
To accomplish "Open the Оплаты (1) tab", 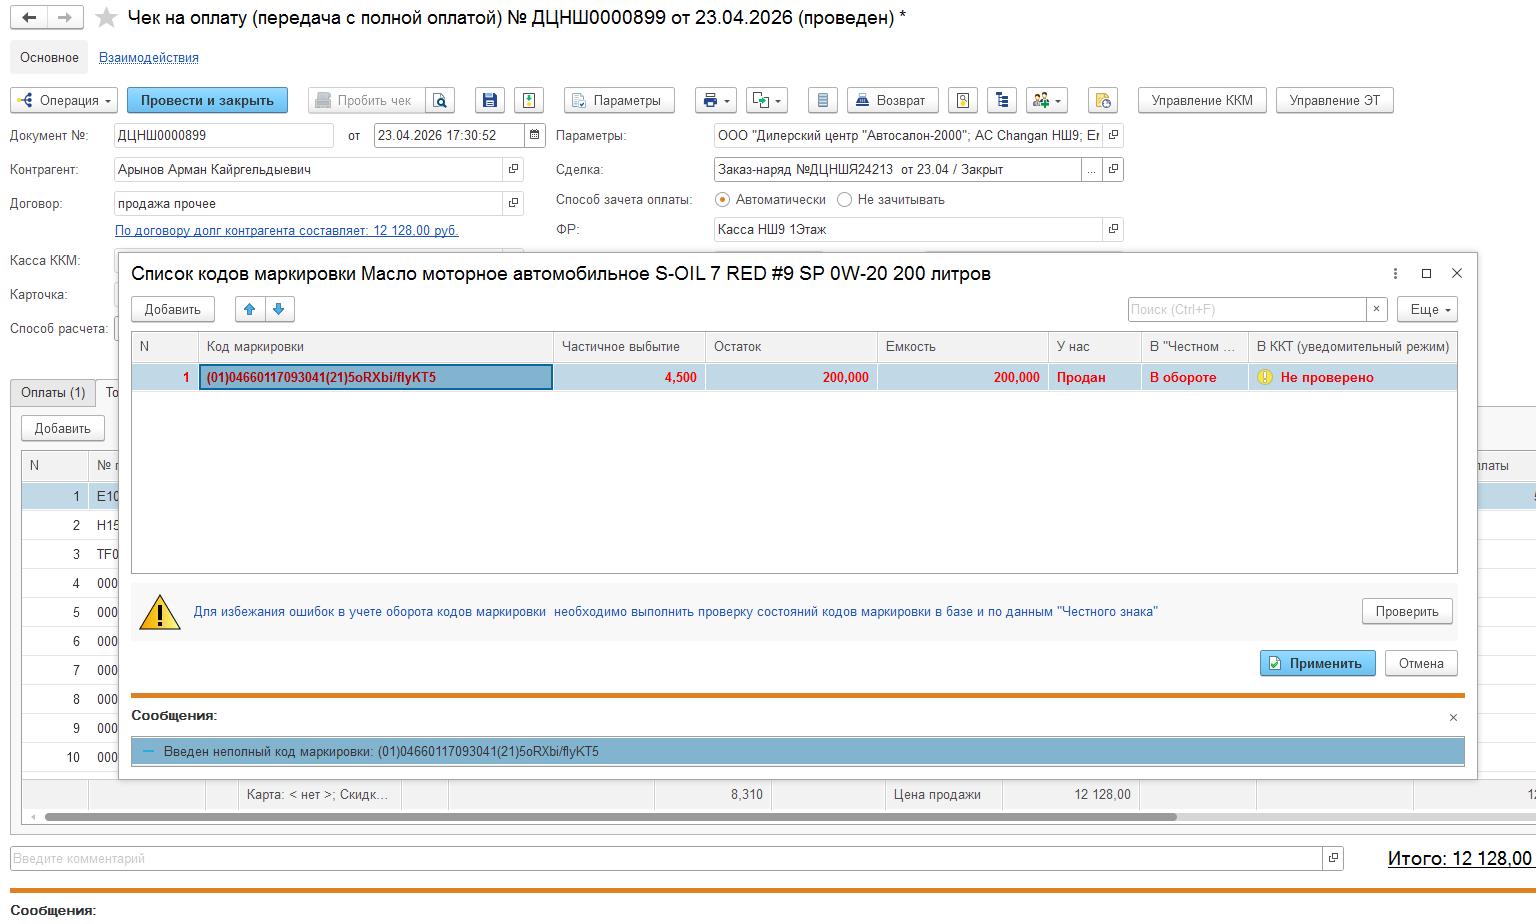I will coord(53,393).
